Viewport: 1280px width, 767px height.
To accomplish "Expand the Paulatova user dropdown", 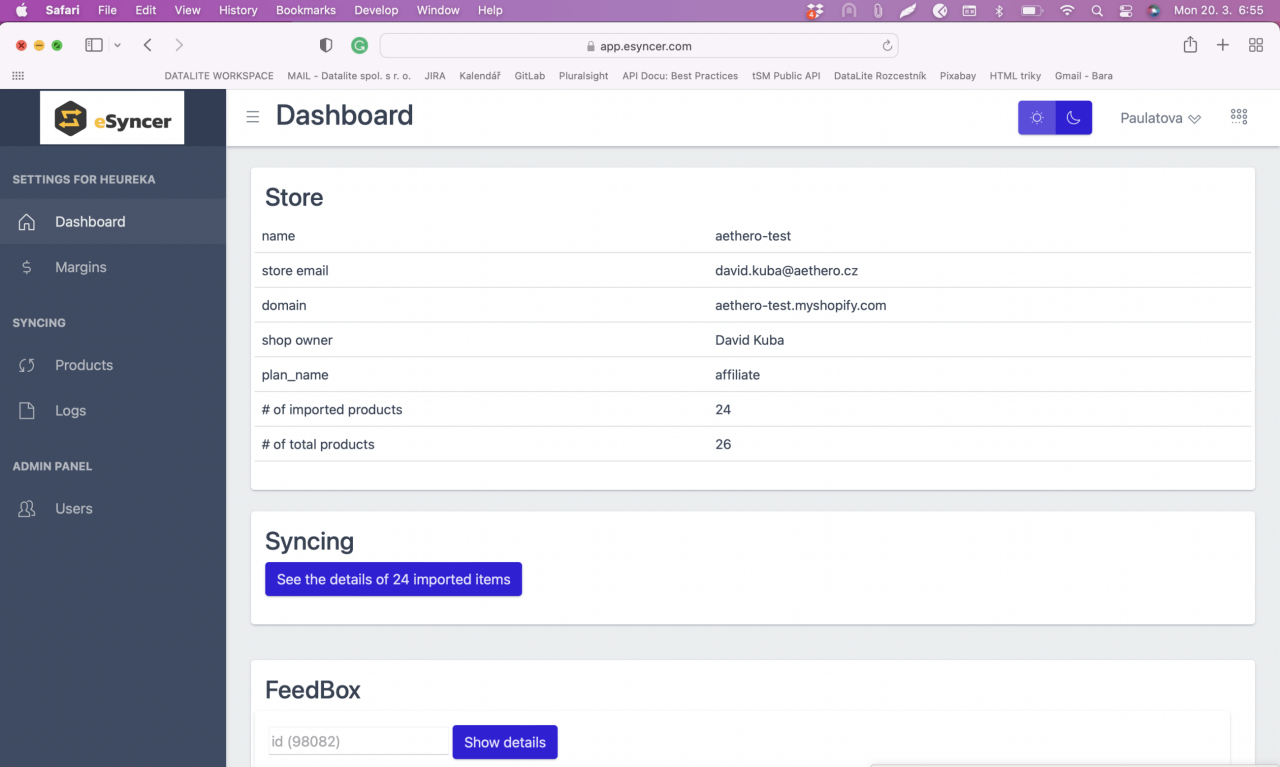I will click(1160, 118).
